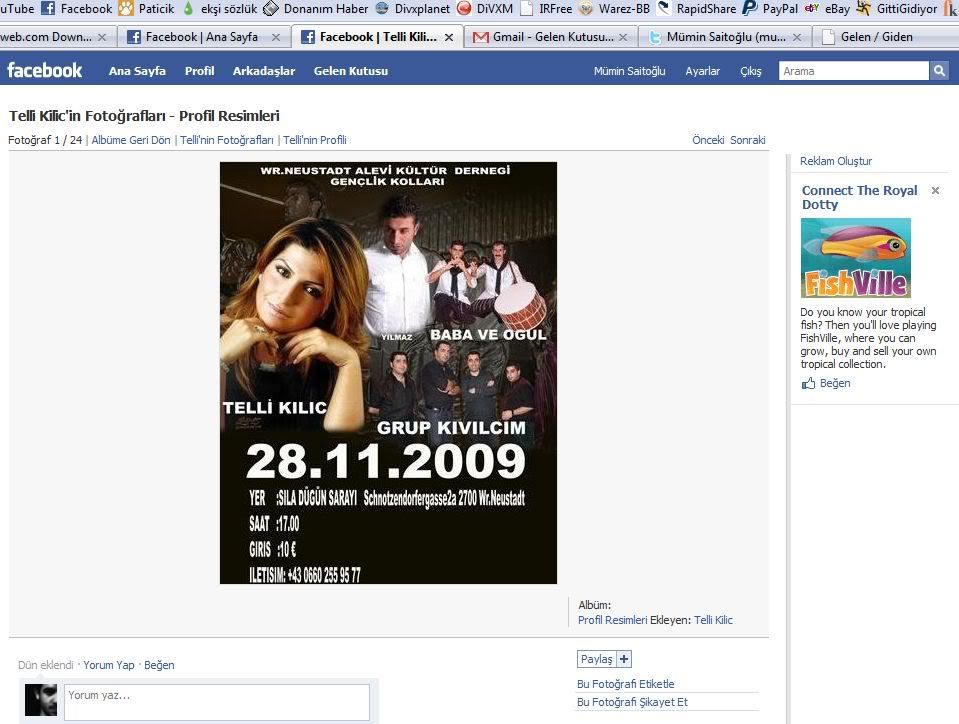Click the Facebook logo in header
Viewport: 959px width, 724px height.
point(45,71)
